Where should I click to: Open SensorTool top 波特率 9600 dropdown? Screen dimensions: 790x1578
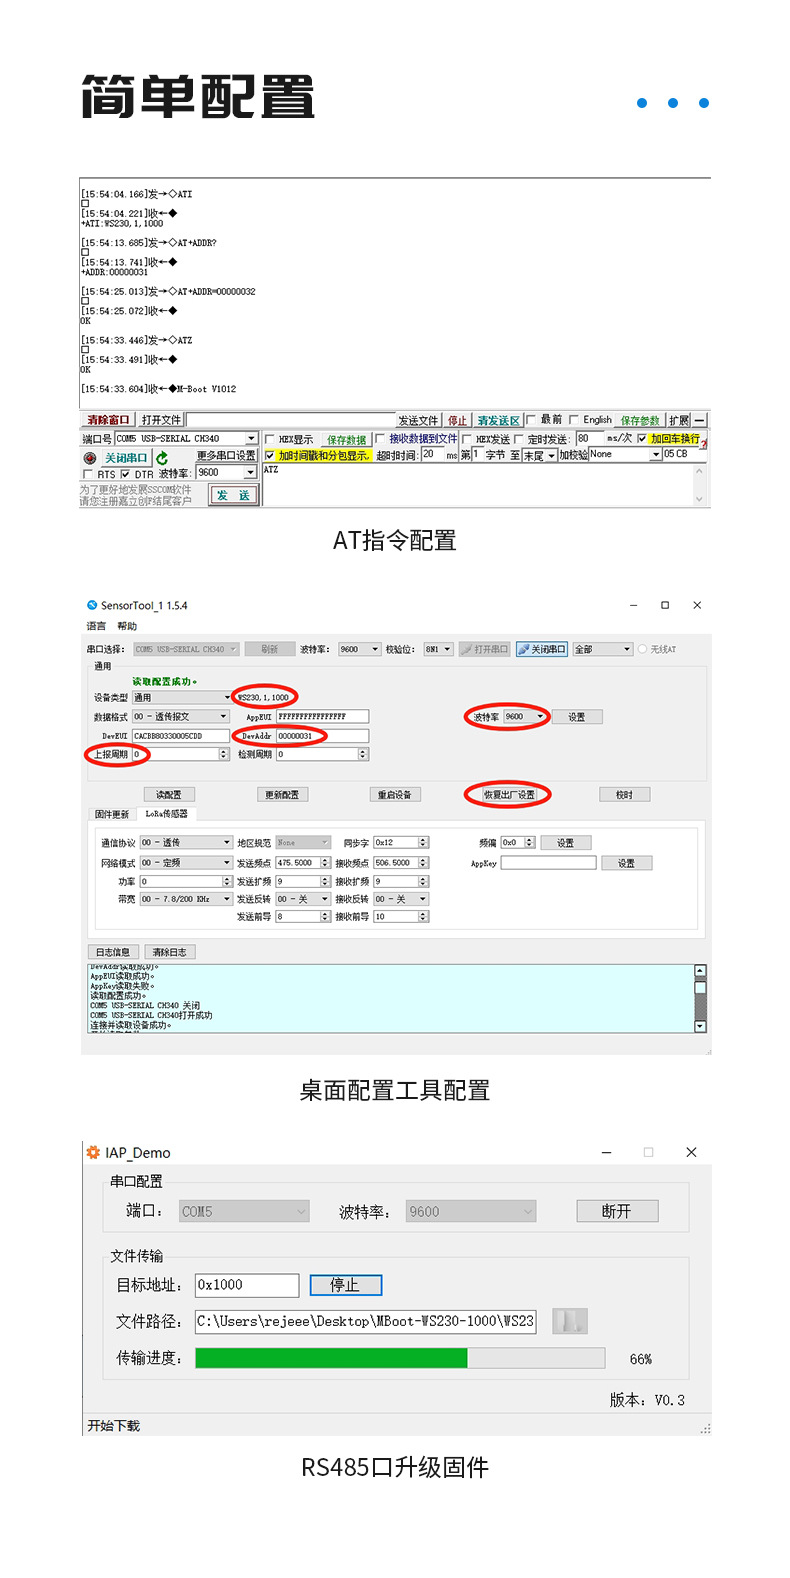(360, 649)
